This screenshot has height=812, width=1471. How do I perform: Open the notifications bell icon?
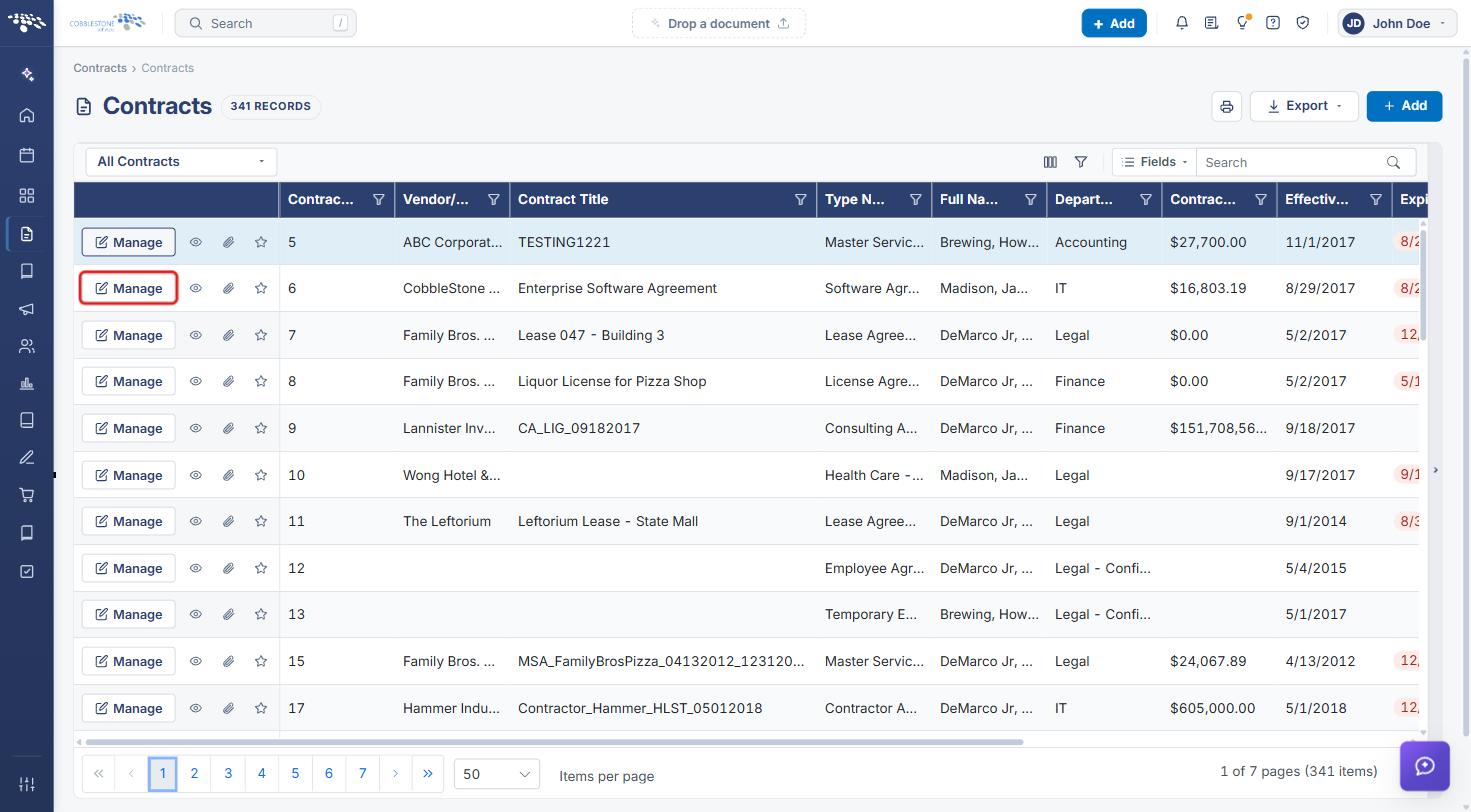coord(1182,23)
